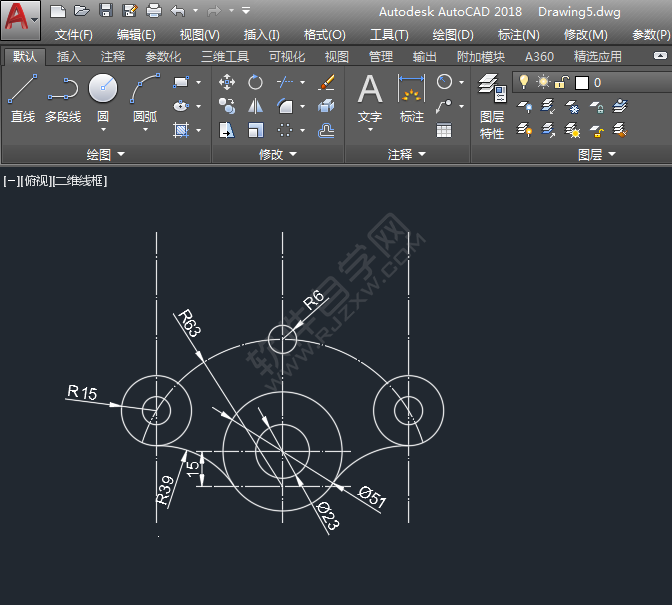Viewport: 672px width, 605px height.
Task: Choose the Move tool in Modify panel
Action: coord(227,82)
